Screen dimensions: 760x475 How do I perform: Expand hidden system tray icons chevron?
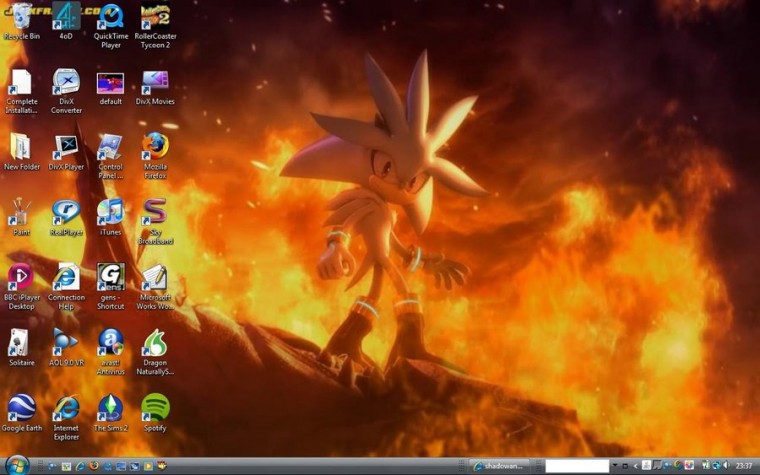pyautogui.click(x=635, y=466)
